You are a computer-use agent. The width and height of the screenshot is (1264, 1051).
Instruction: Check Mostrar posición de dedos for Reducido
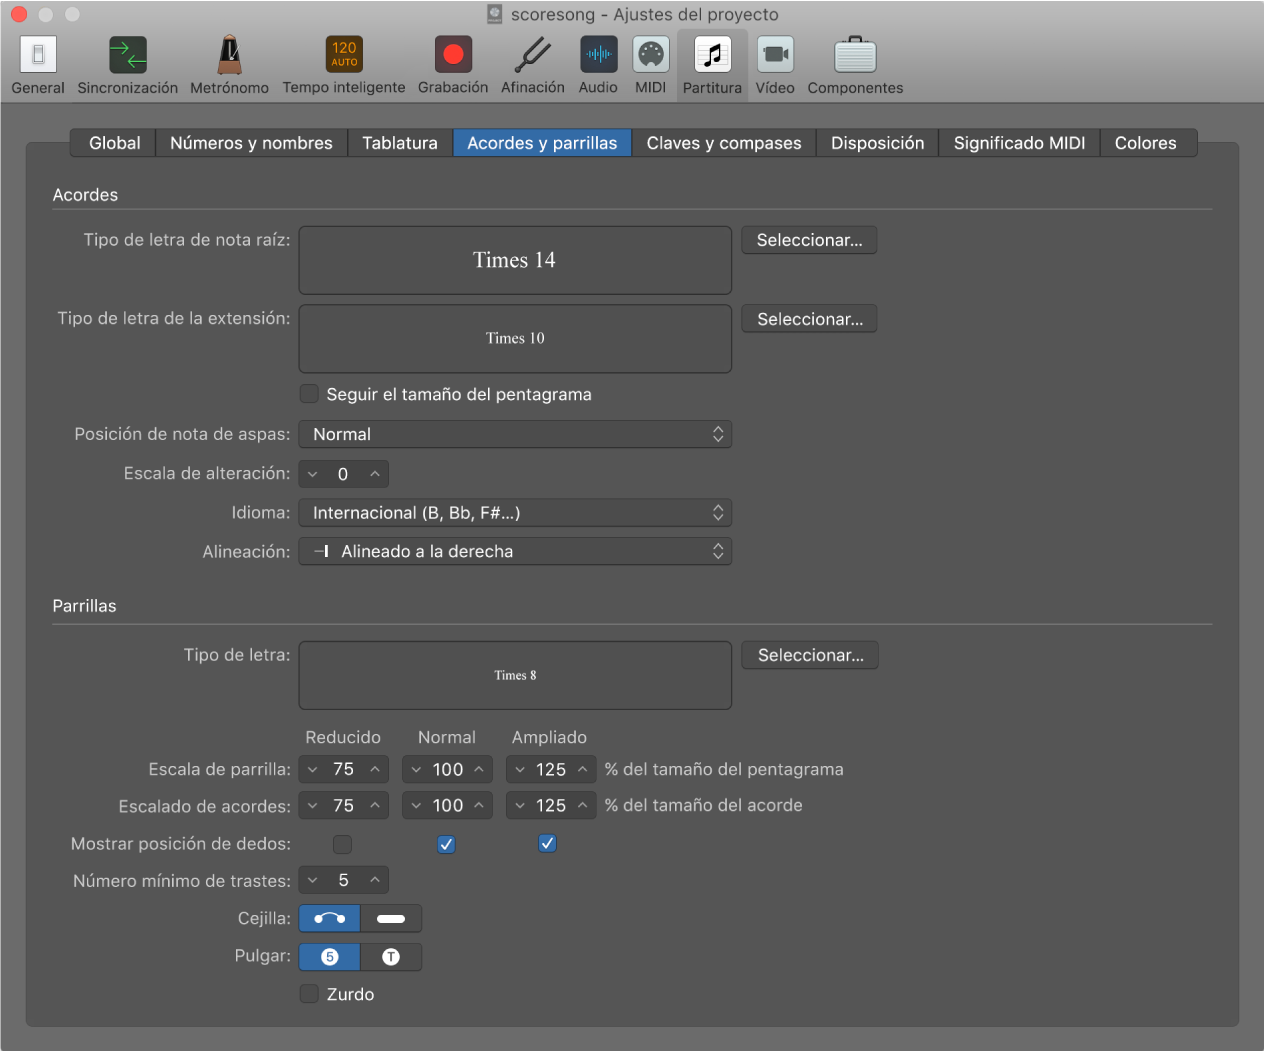(342, 844)
